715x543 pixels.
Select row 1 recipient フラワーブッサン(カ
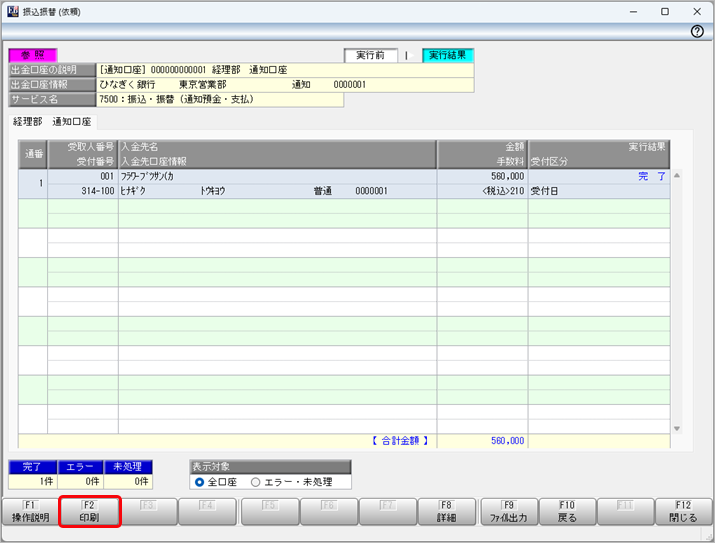[147, 176]
